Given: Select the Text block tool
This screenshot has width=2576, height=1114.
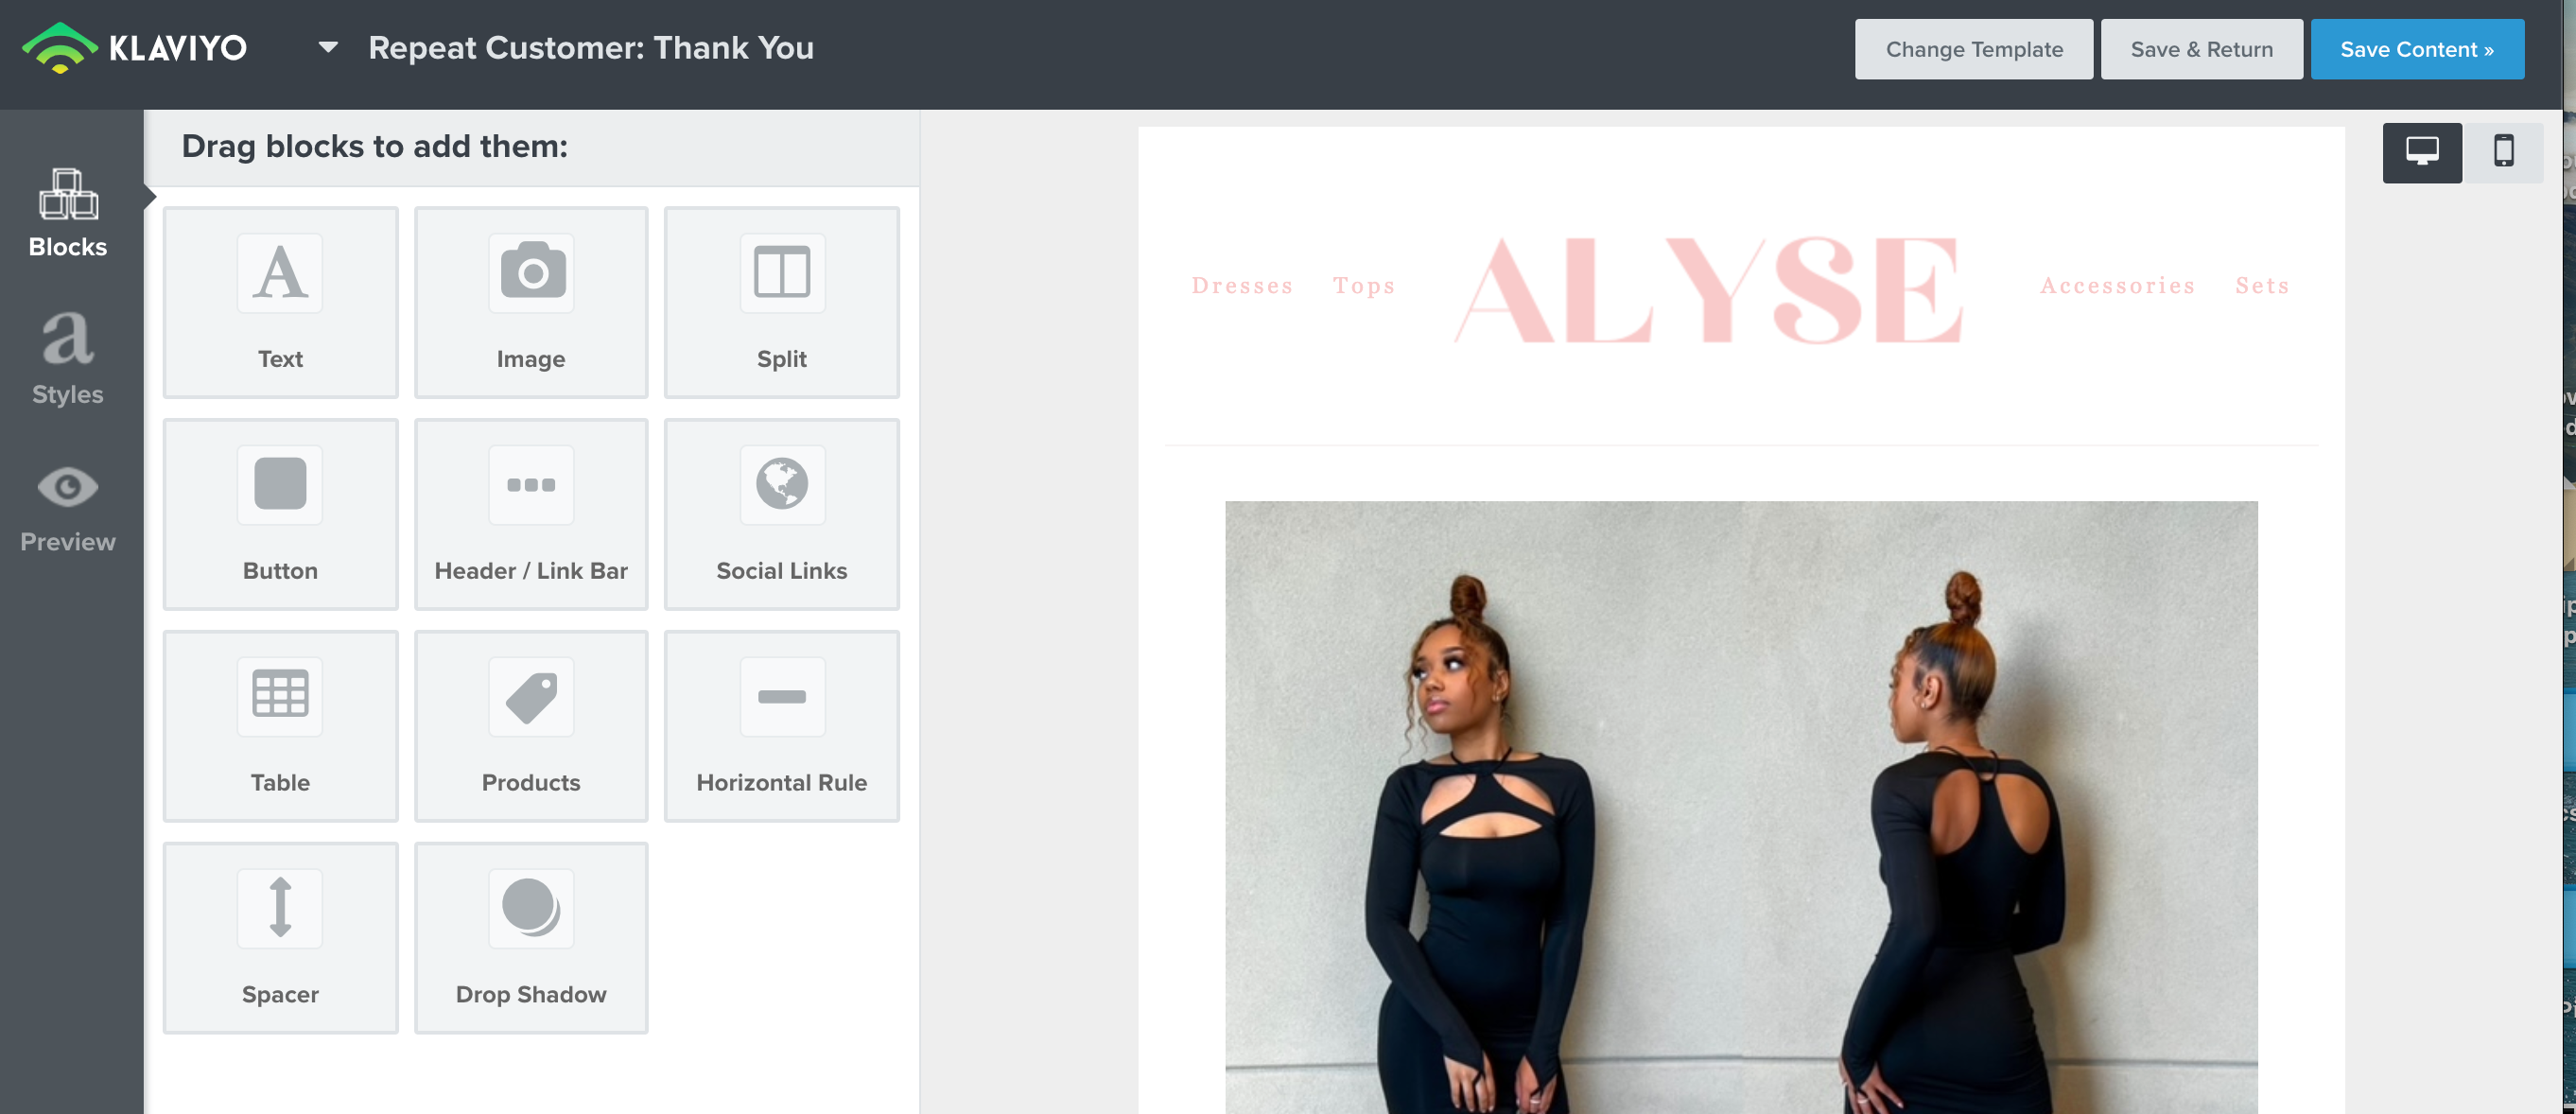Looking at the screenshot, I should click(279, 303).
